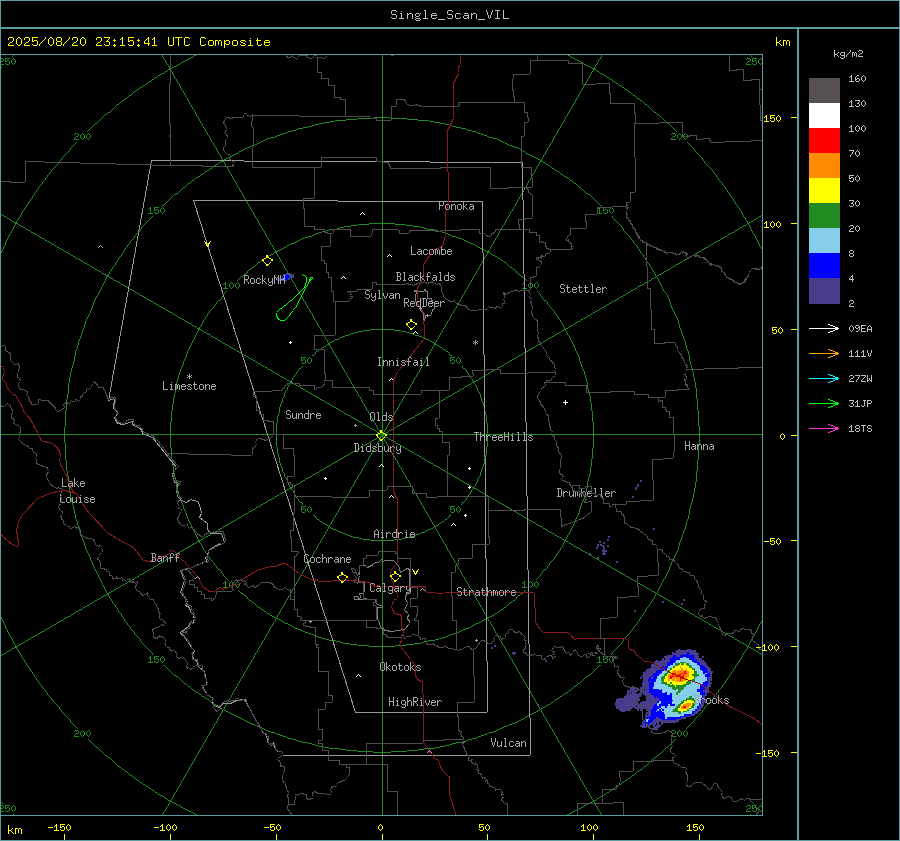
Task: Click the light blue 8-20 swatch
Action: tap(824, 241)
